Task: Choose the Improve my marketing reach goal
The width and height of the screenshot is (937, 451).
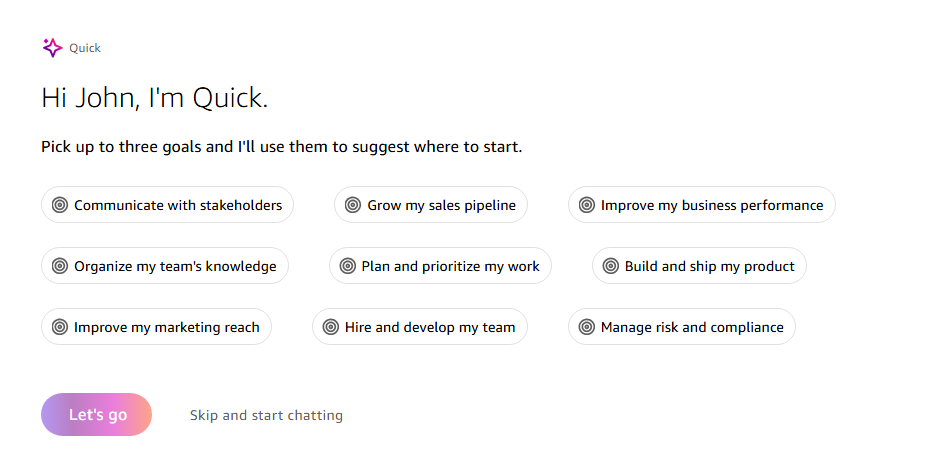Action: [157, 327]
